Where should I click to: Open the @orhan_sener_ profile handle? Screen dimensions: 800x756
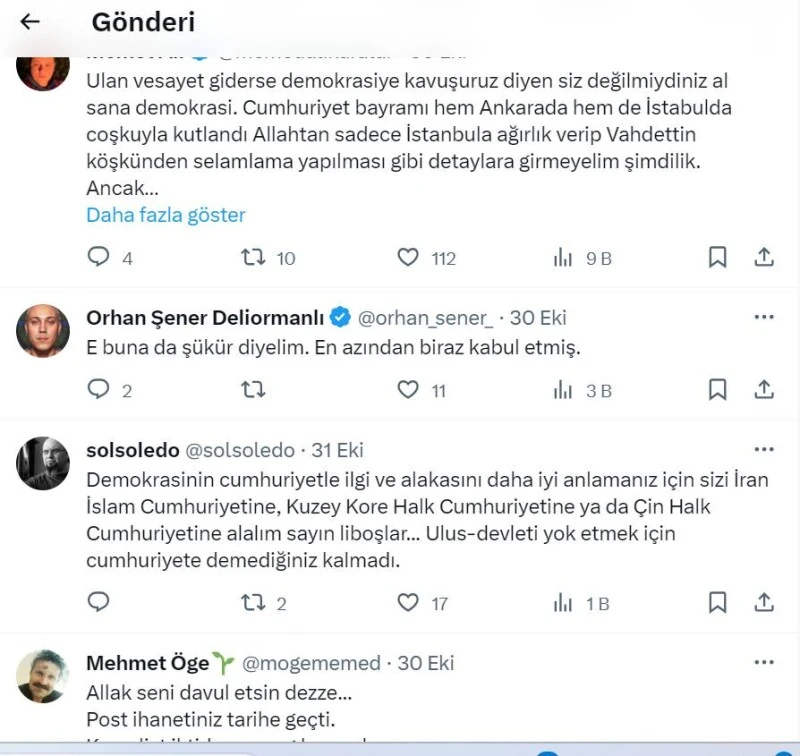pyautogui.click(x=426, y=318)
